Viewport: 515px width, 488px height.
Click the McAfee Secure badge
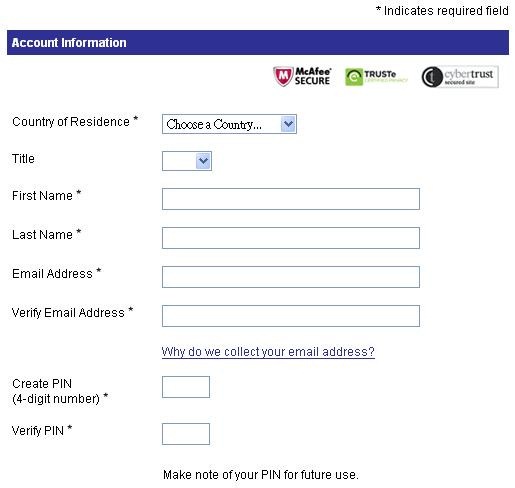pos(302,76)
